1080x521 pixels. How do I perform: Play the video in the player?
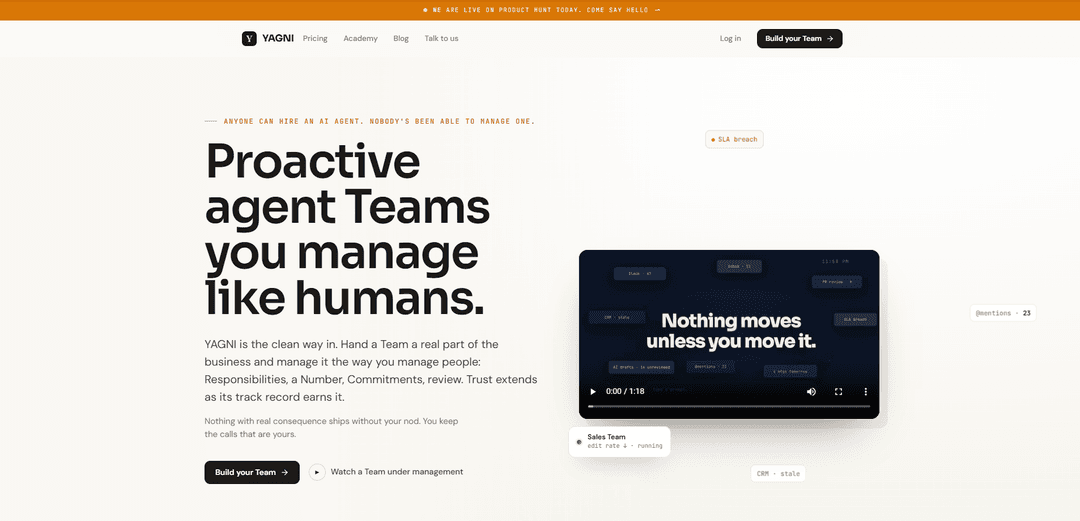pyautogui.click(x=592, y=391)
